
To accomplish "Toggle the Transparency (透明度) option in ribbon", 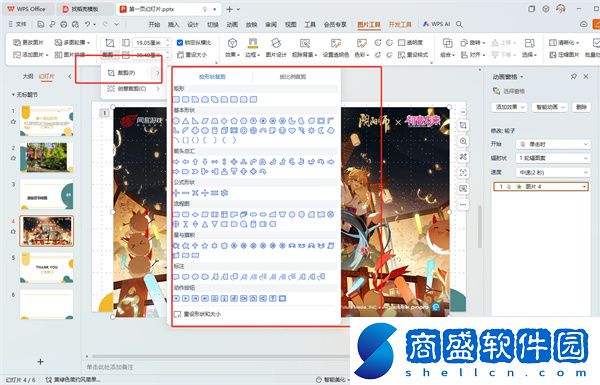I will pyautogui.click(x=410, y=42).
